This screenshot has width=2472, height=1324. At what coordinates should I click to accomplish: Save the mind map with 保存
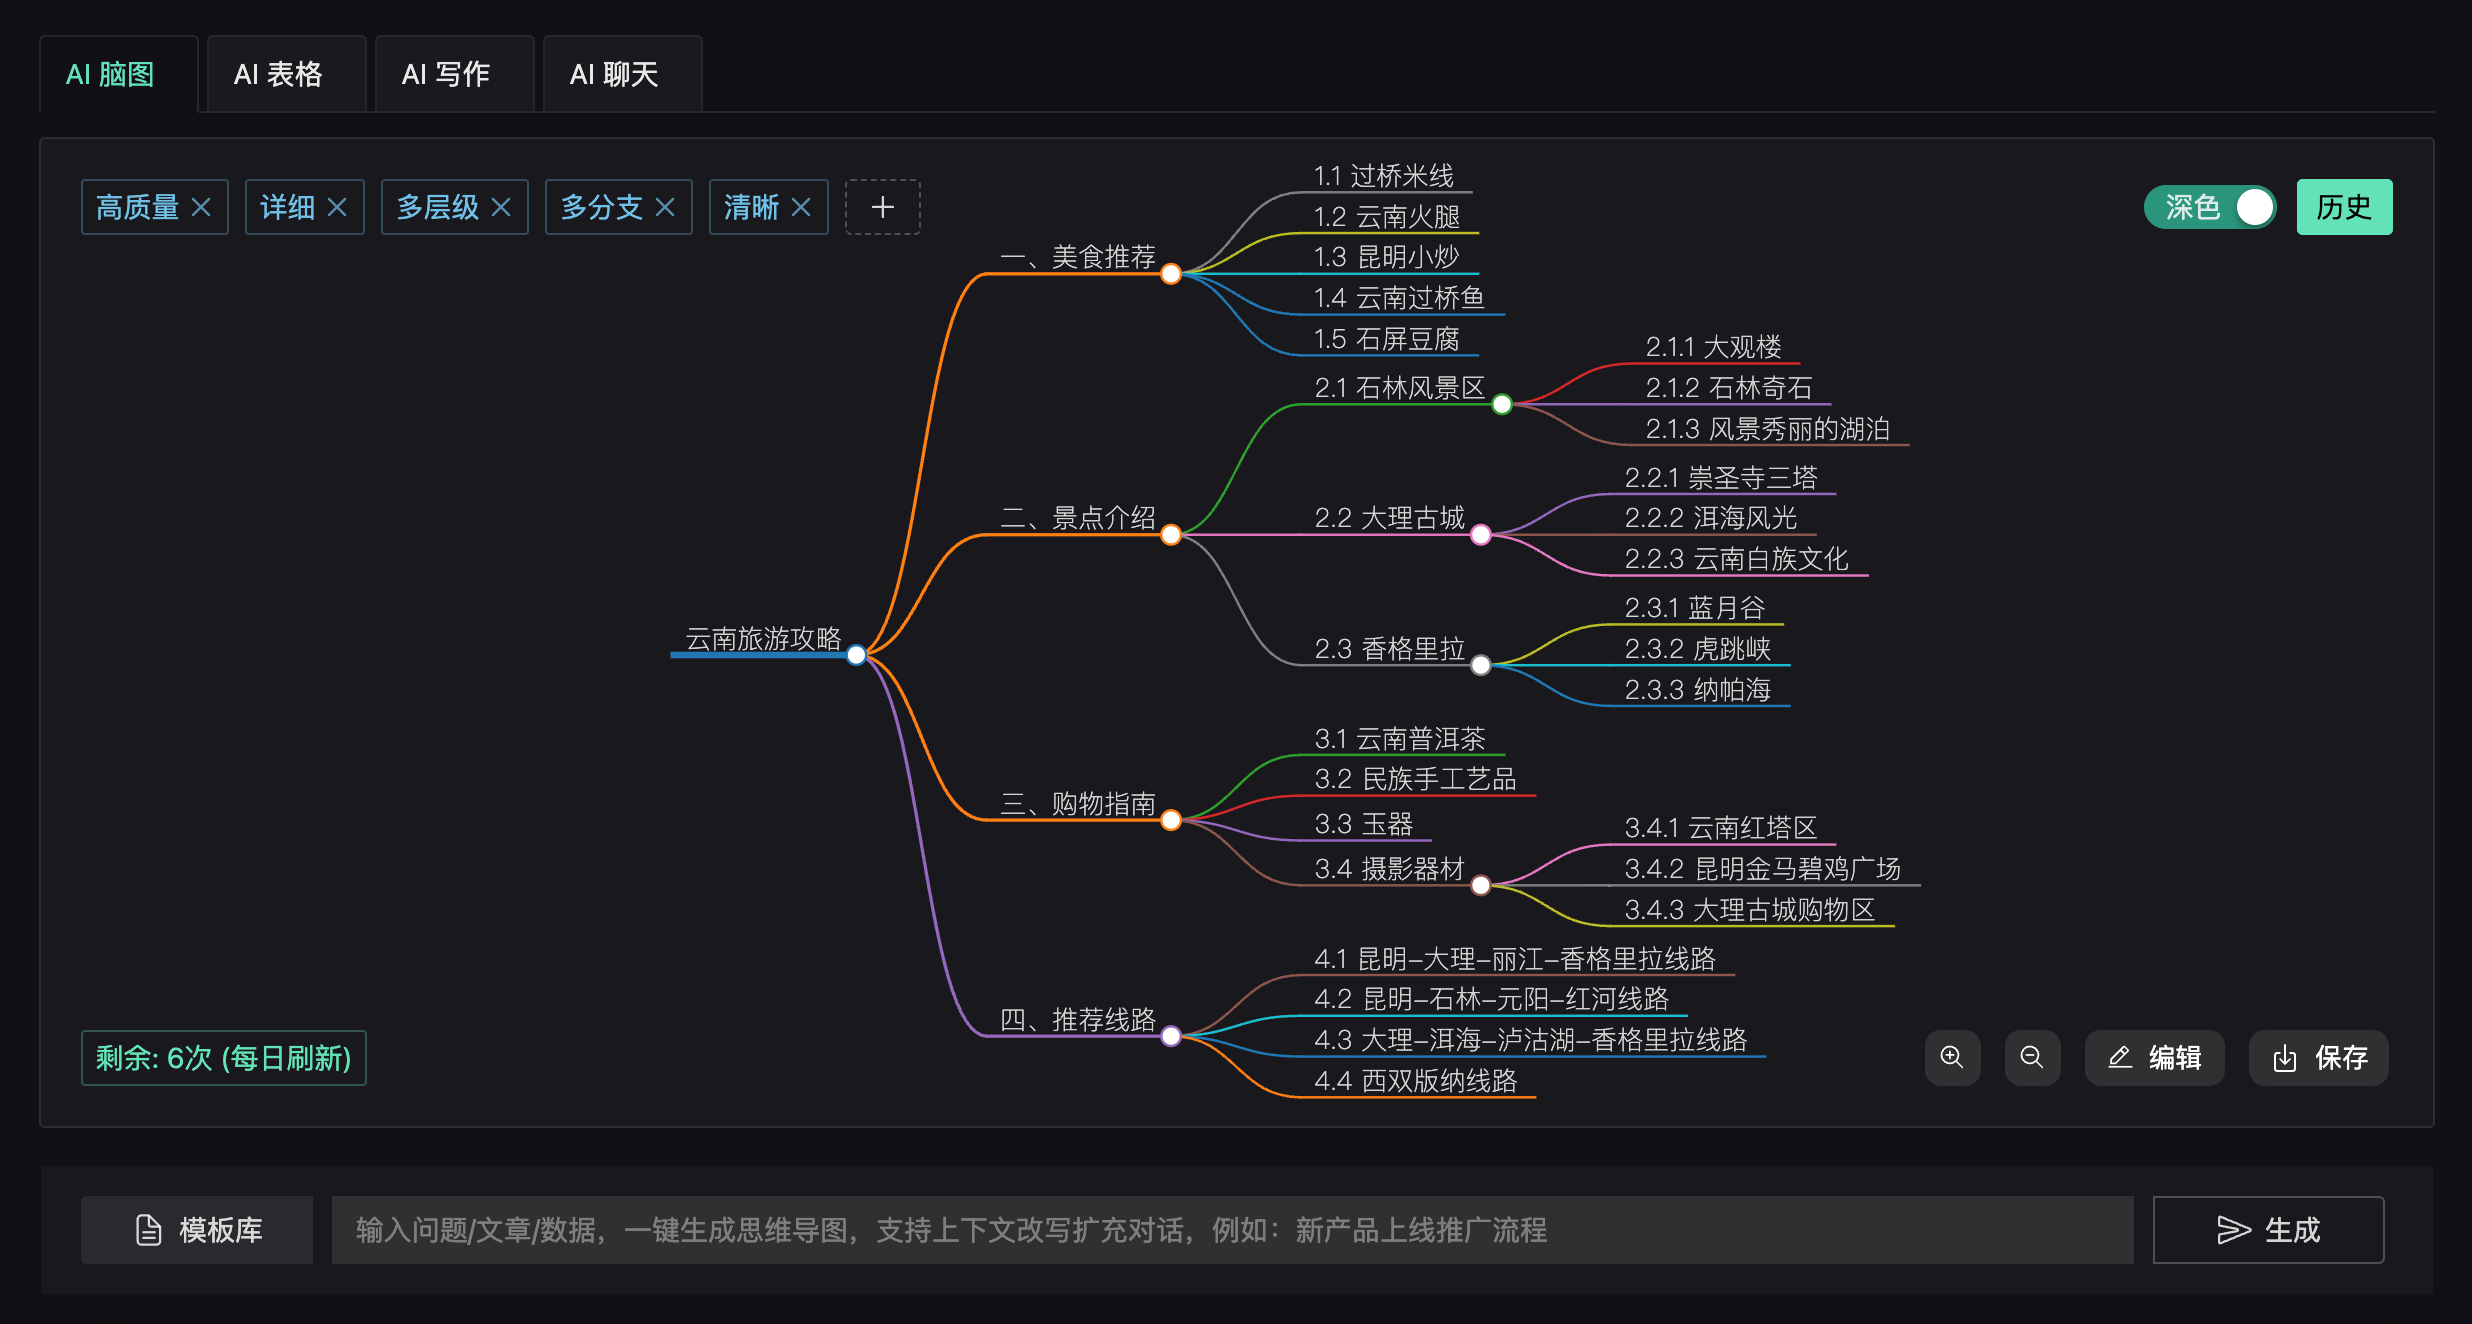point(2318,1057)
